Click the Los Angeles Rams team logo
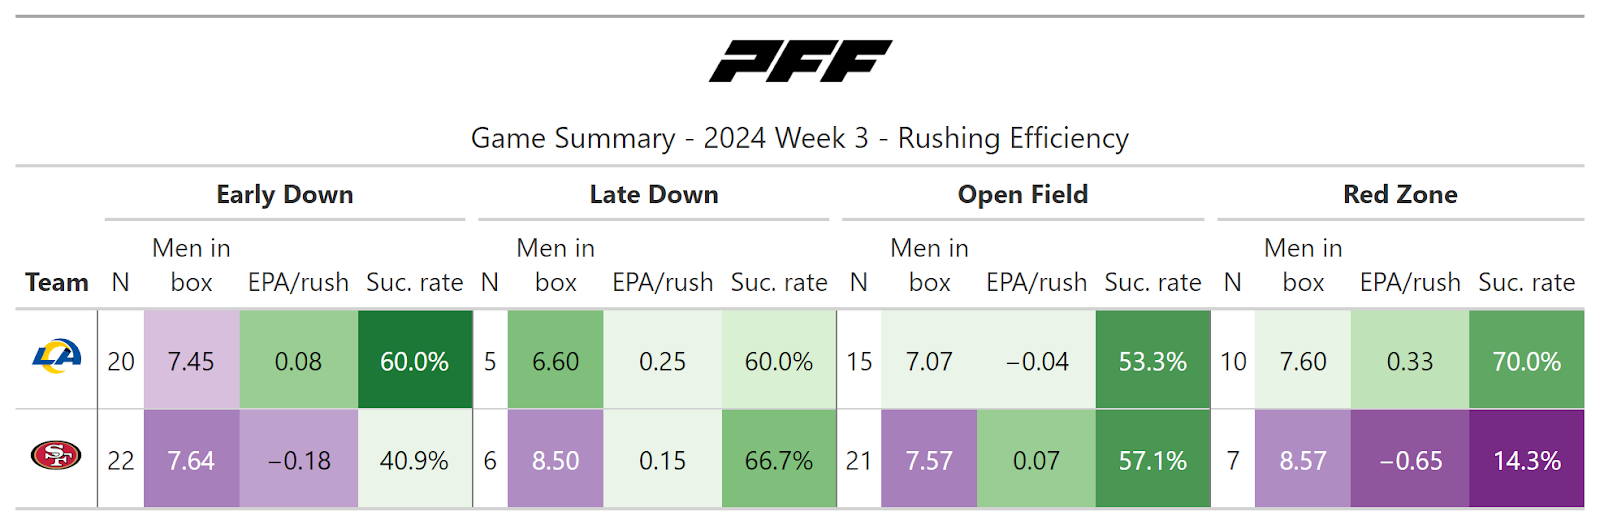Viewport: 1600px width, 525px height. (56, 356)
